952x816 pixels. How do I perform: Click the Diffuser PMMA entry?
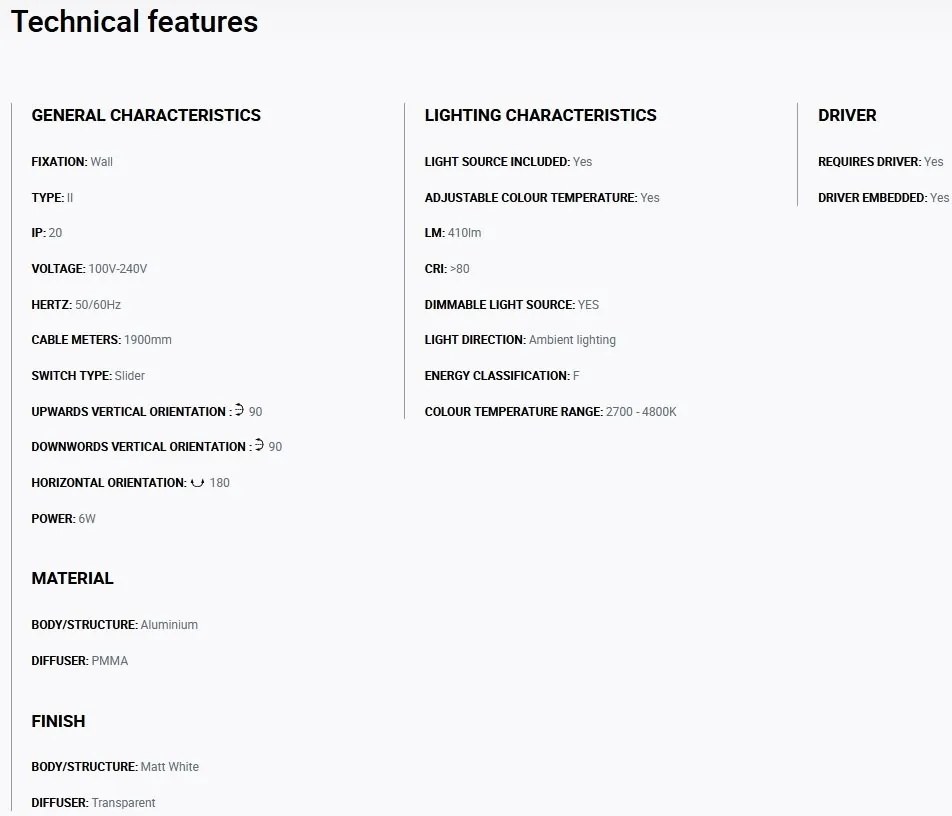[80, 661]
